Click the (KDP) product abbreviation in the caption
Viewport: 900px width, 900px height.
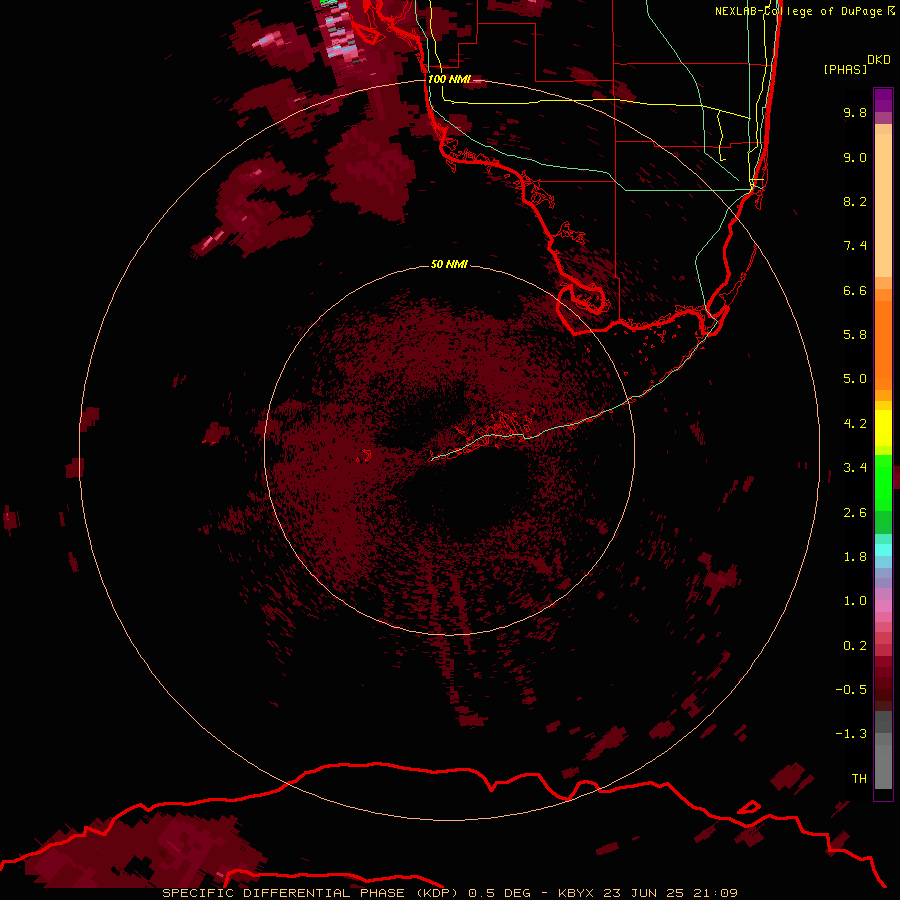436,893
